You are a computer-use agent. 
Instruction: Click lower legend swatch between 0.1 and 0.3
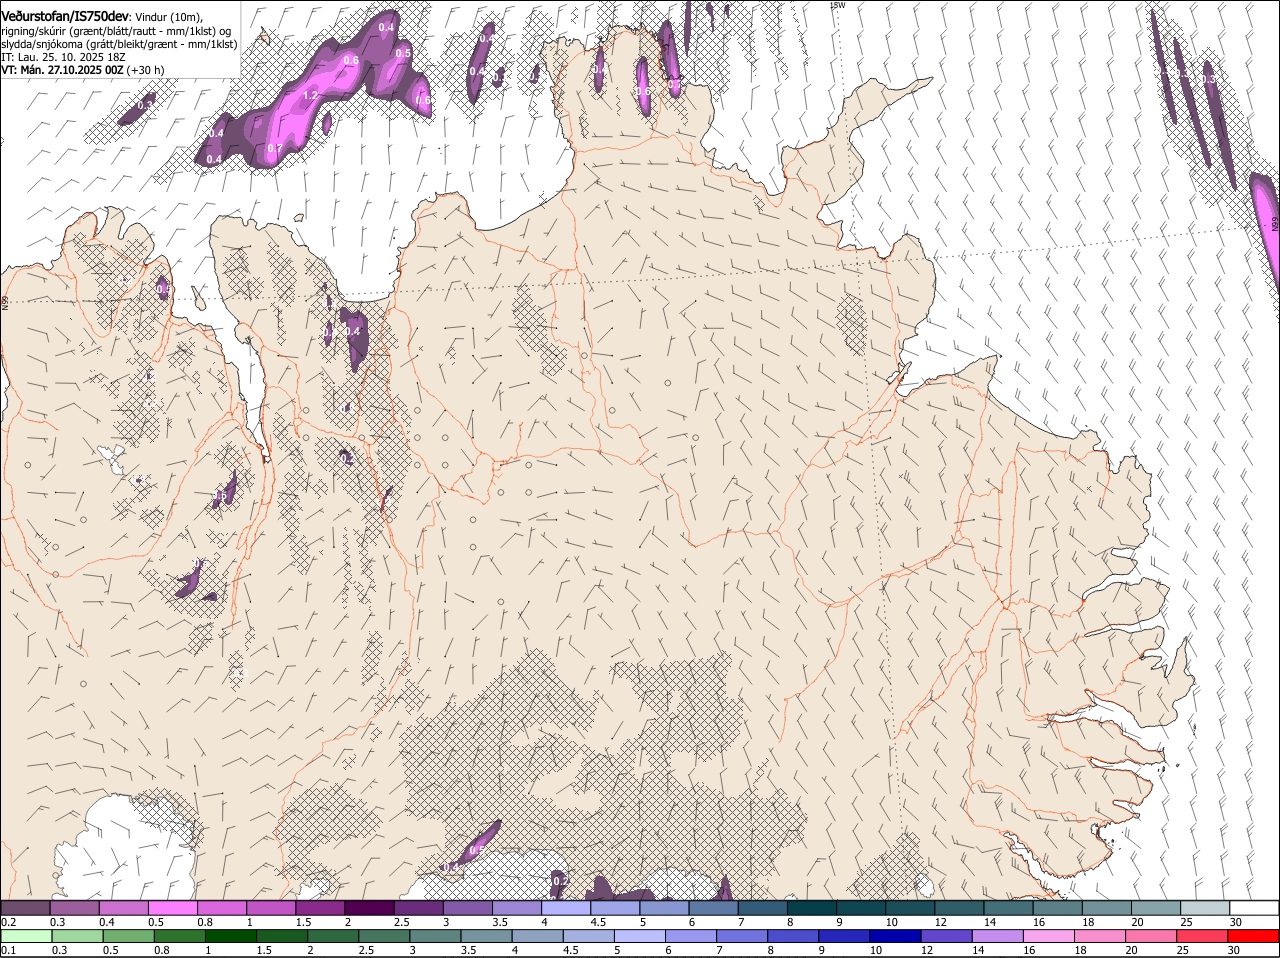click(27, 936)
